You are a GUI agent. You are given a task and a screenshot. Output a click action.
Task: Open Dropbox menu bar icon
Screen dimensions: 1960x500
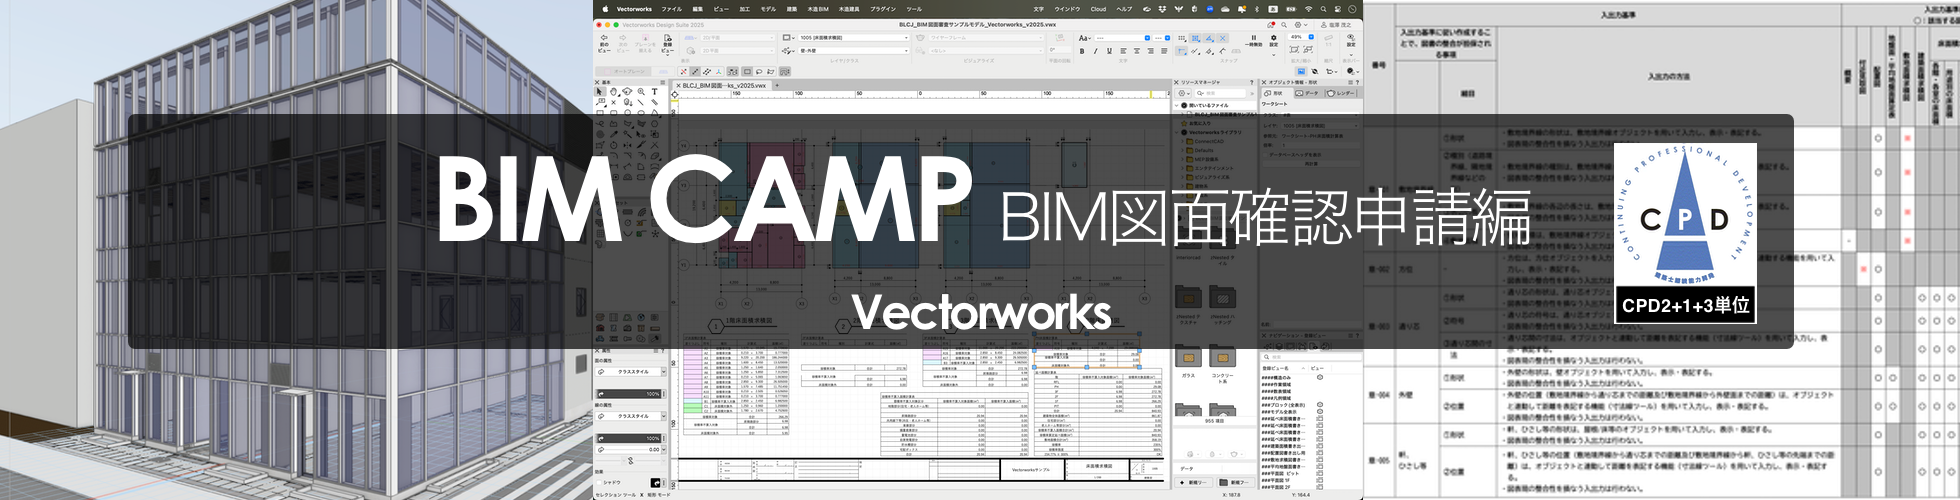pos(1162,9)
